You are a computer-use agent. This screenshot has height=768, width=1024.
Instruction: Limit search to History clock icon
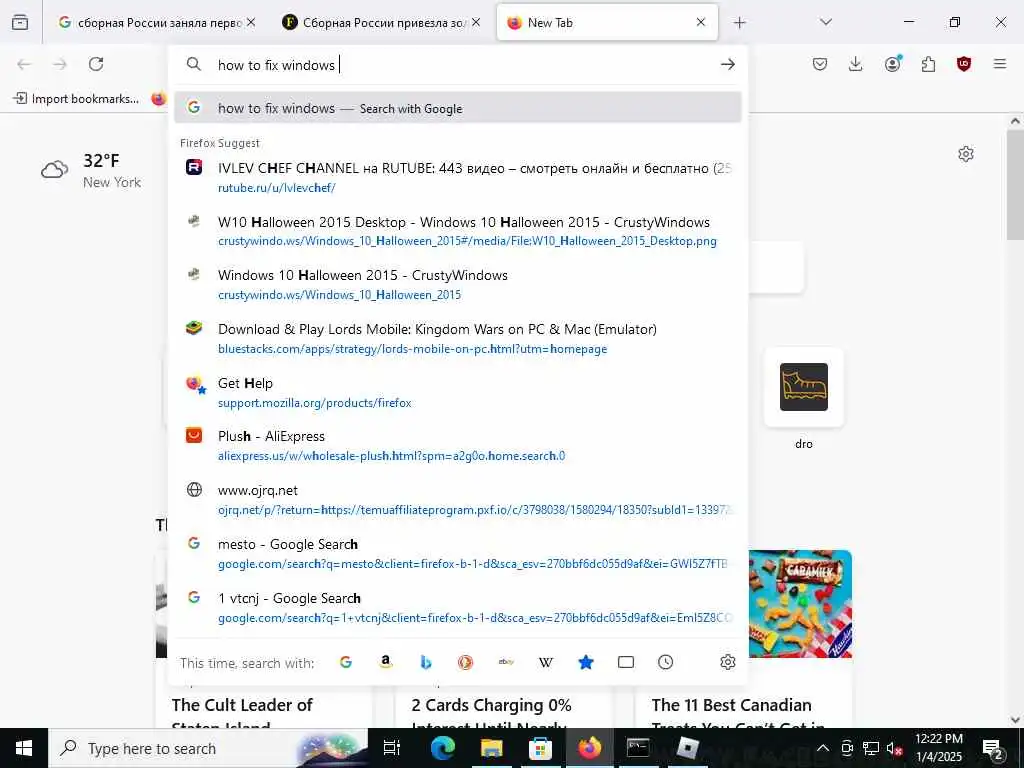[x=665, y=662]
